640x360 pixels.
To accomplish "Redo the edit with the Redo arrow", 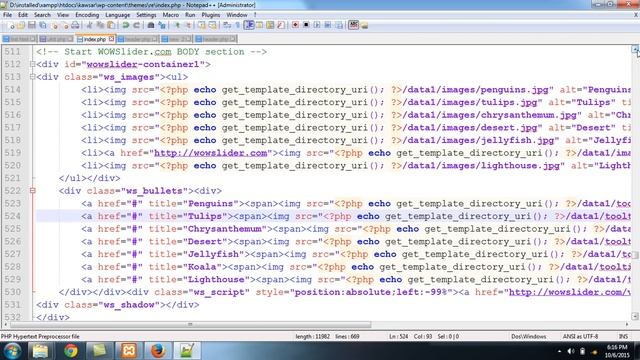I will tap(137, 25).
